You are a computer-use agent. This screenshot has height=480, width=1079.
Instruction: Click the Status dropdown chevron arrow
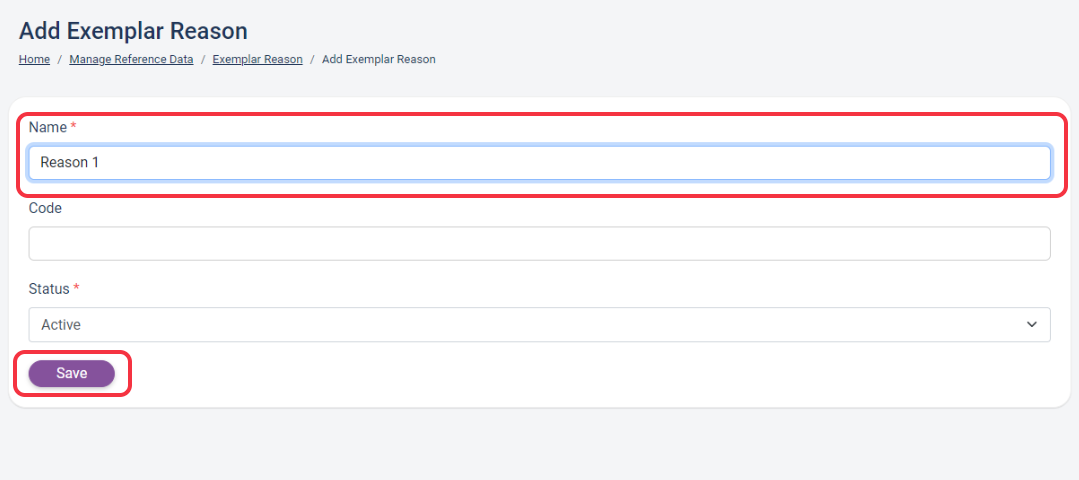point(1032,324)
